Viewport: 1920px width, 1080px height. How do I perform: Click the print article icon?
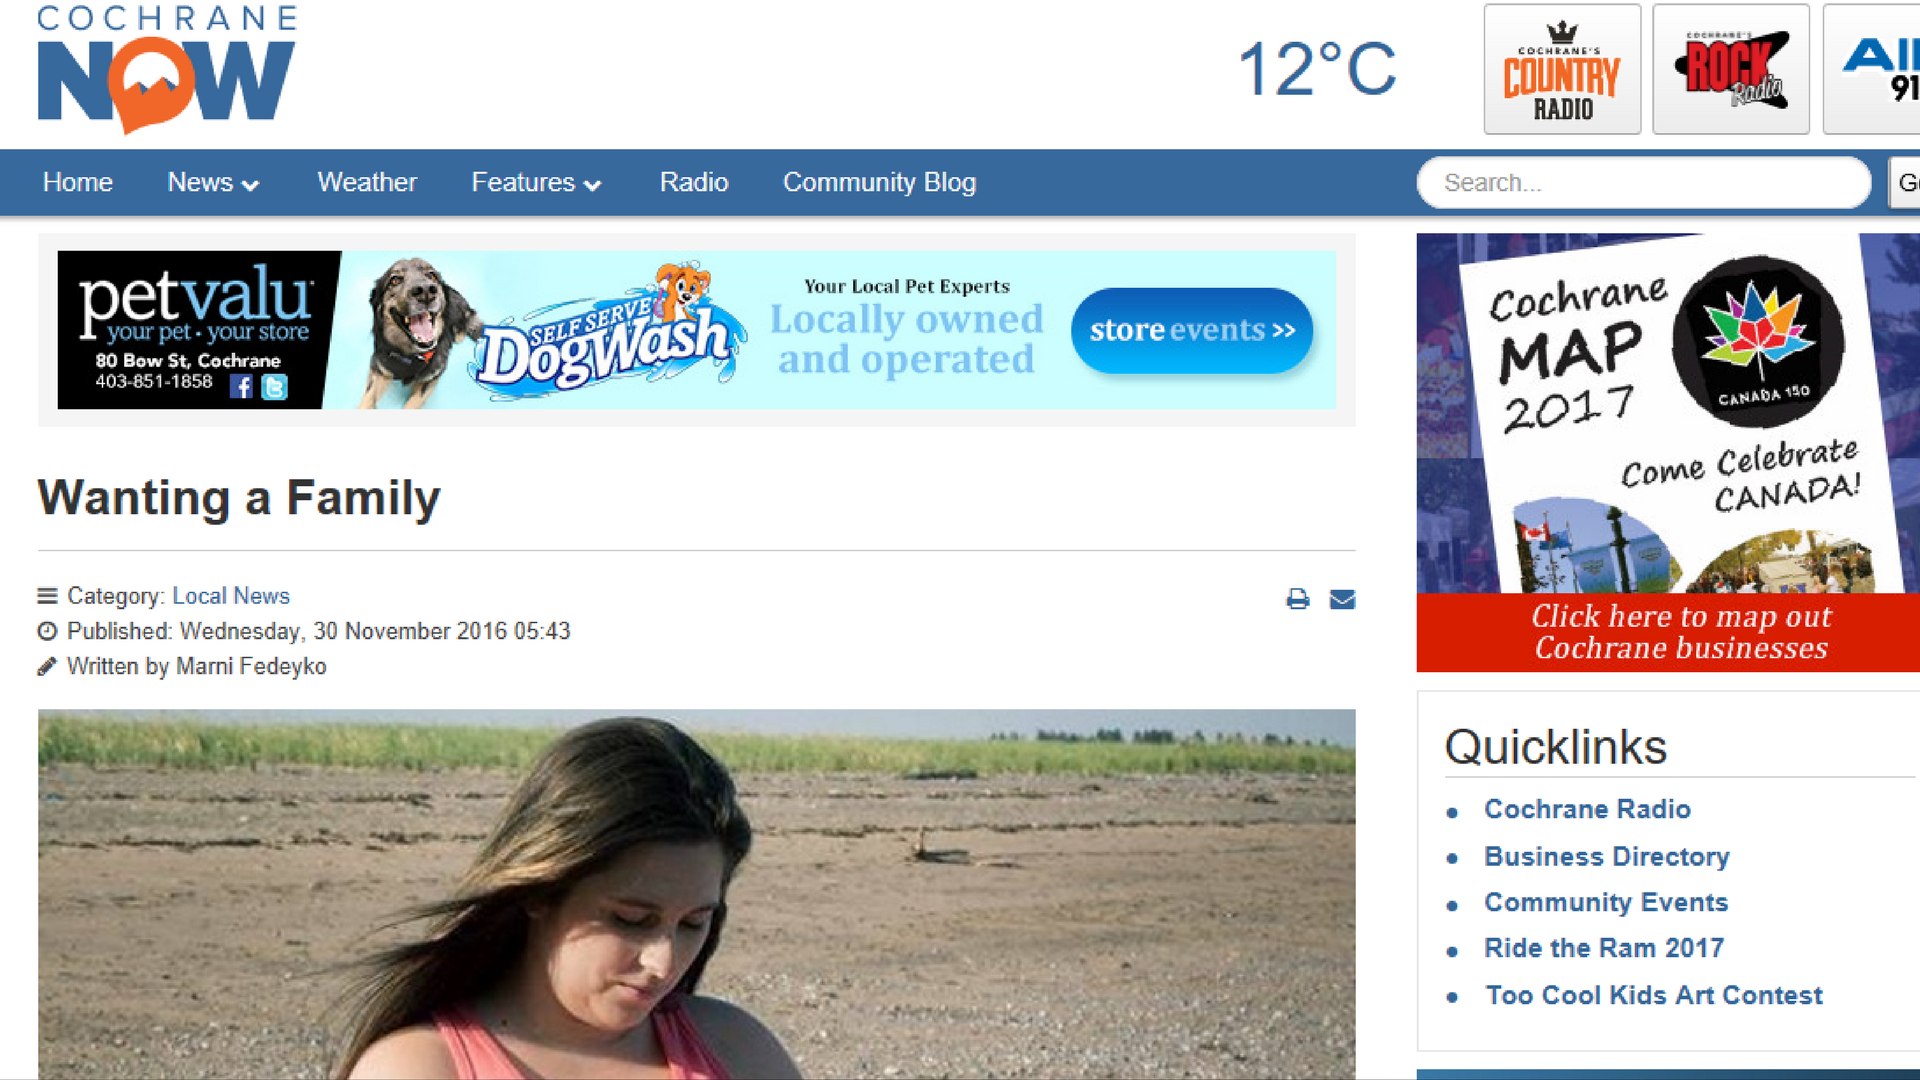tap(1297, 599)
